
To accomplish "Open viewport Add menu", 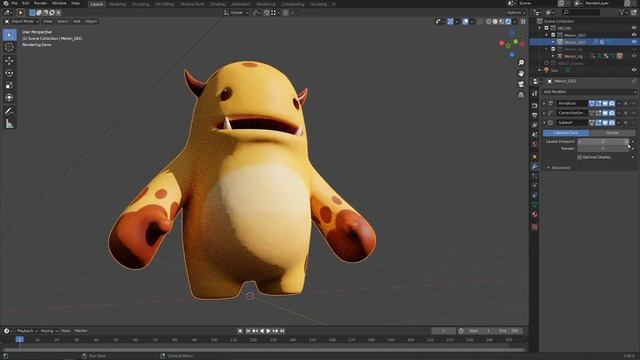I will (x=76, y=21).
